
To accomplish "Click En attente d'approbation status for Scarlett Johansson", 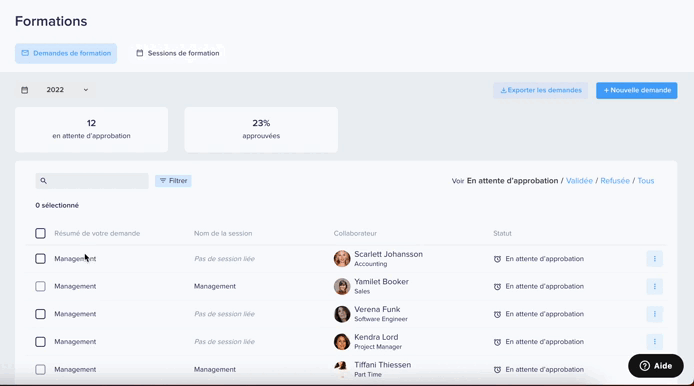I will pos(544,259).
